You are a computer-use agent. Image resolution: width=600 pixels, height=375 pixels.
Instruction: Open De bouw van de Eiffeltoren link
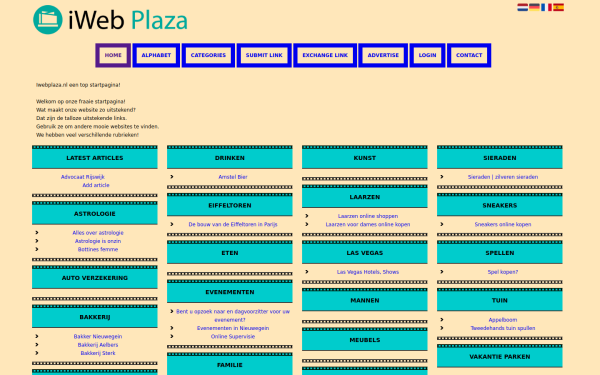(233, 224)
